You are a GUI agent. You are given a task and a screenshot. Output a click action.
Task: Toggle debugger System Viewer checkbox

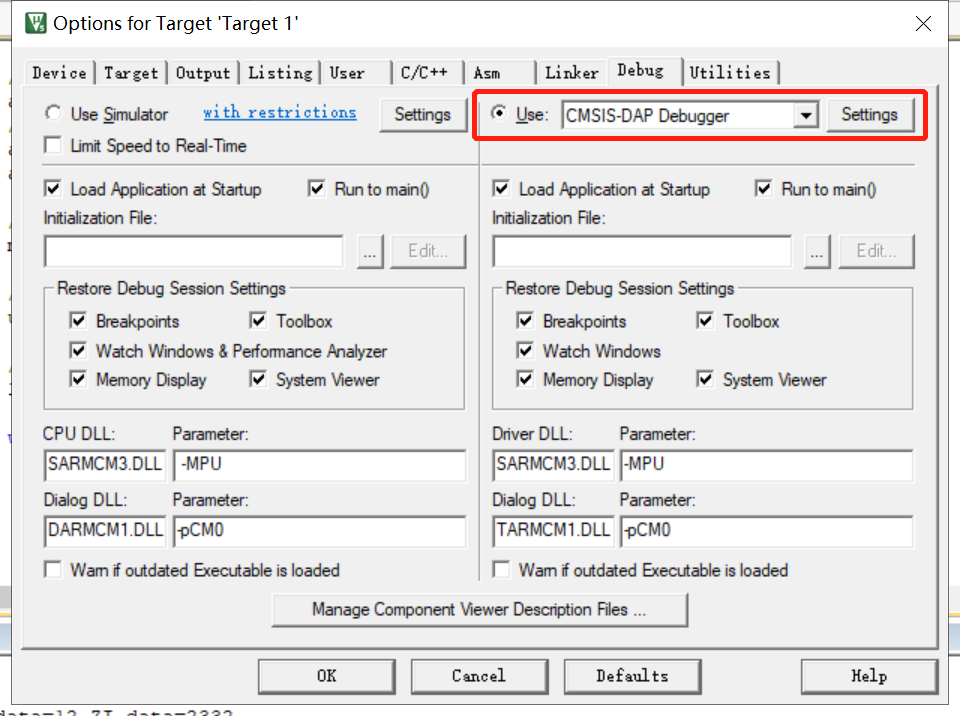click(705, 379)
